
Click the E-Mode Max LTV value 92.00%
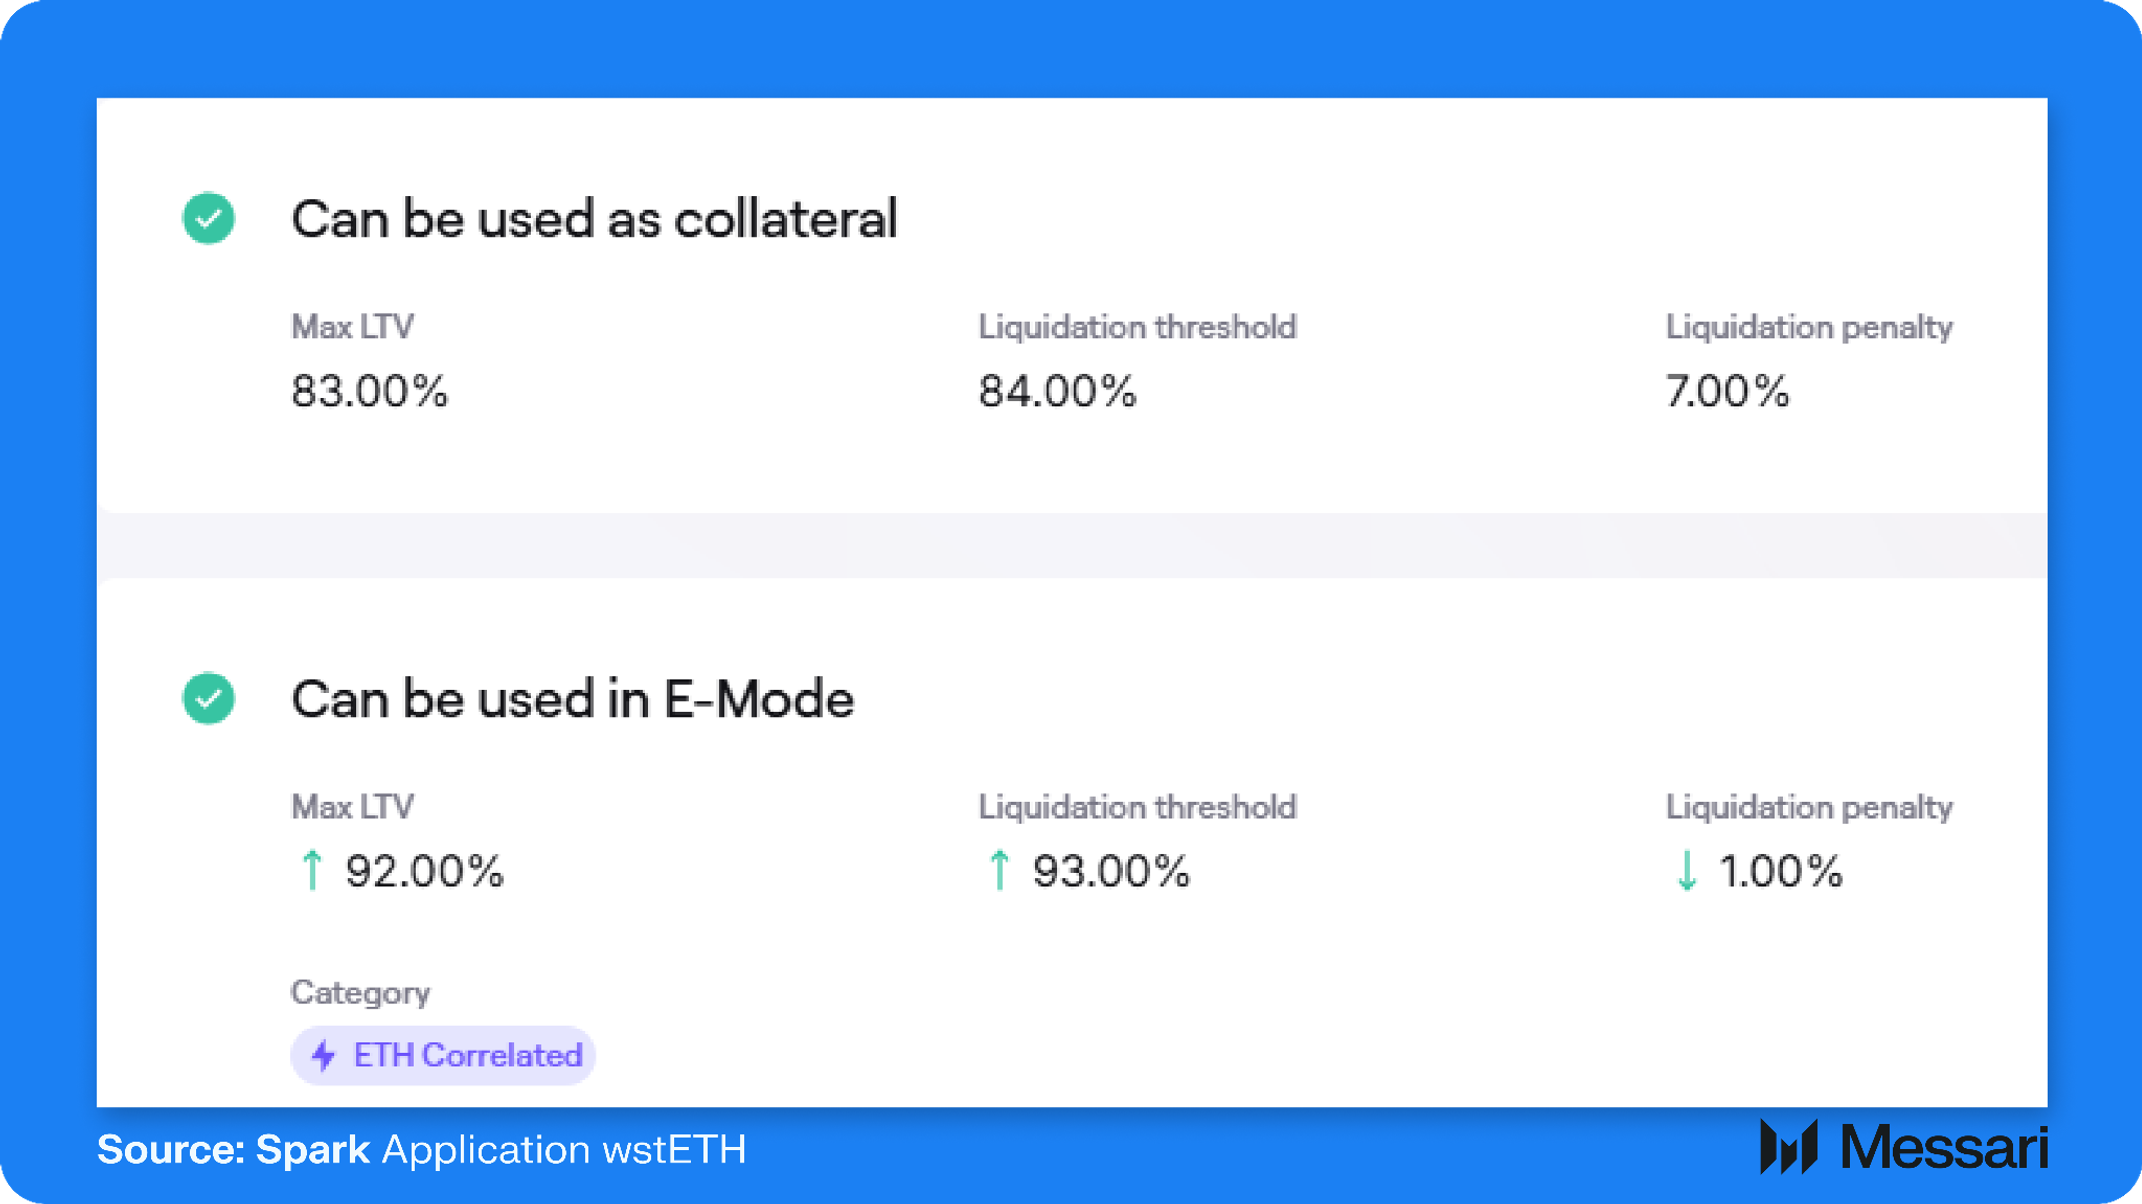pos(424,871)
